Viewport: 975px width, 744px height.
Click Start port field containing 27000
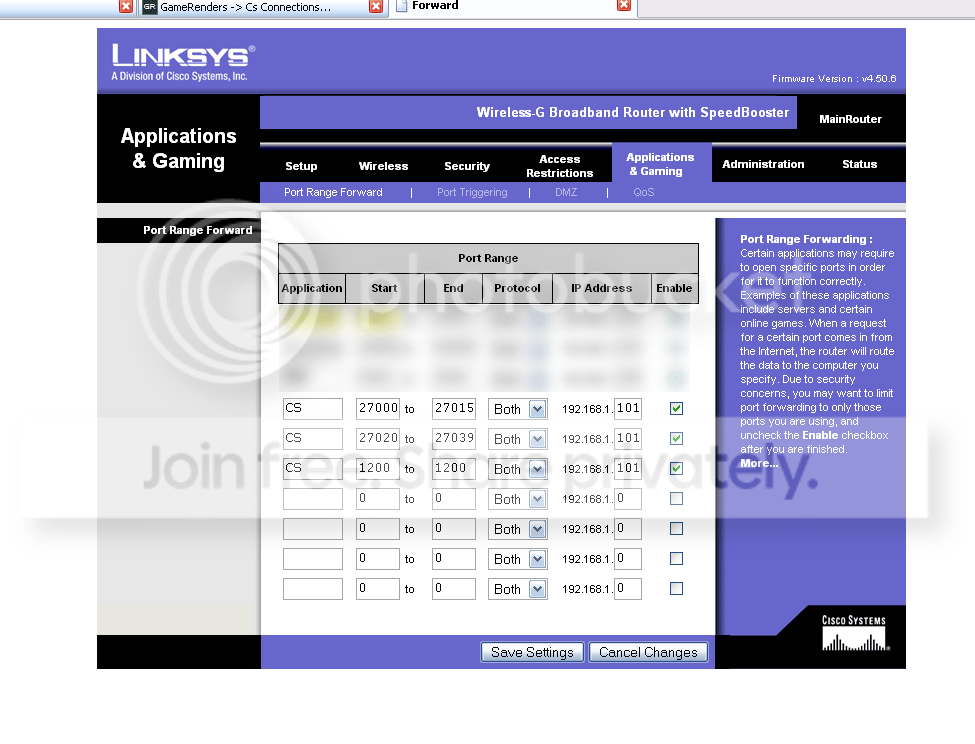pos(378,408)
